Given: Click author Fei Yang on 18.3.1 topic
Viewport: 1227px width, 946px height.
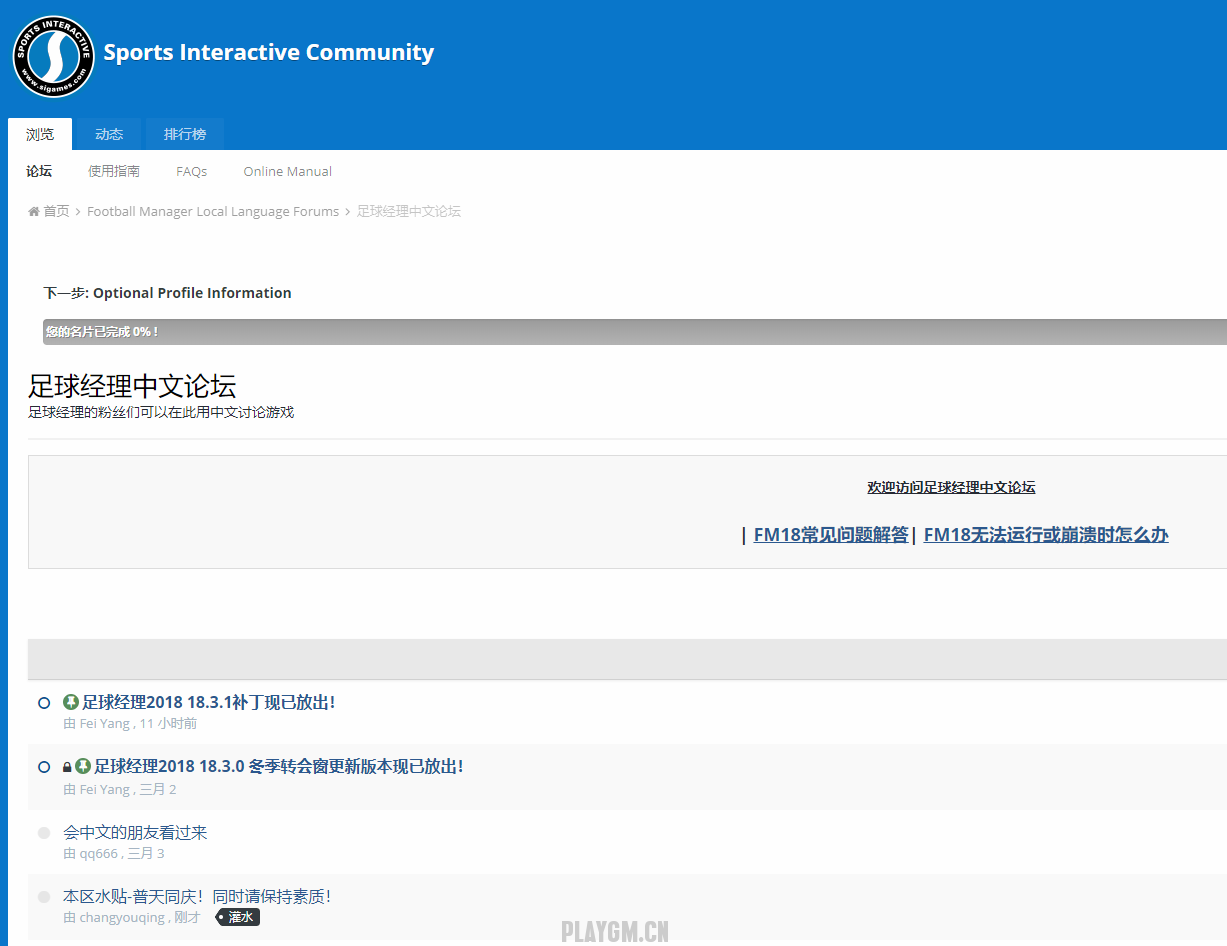Looking at the screenshot, I should coord(105,723).
